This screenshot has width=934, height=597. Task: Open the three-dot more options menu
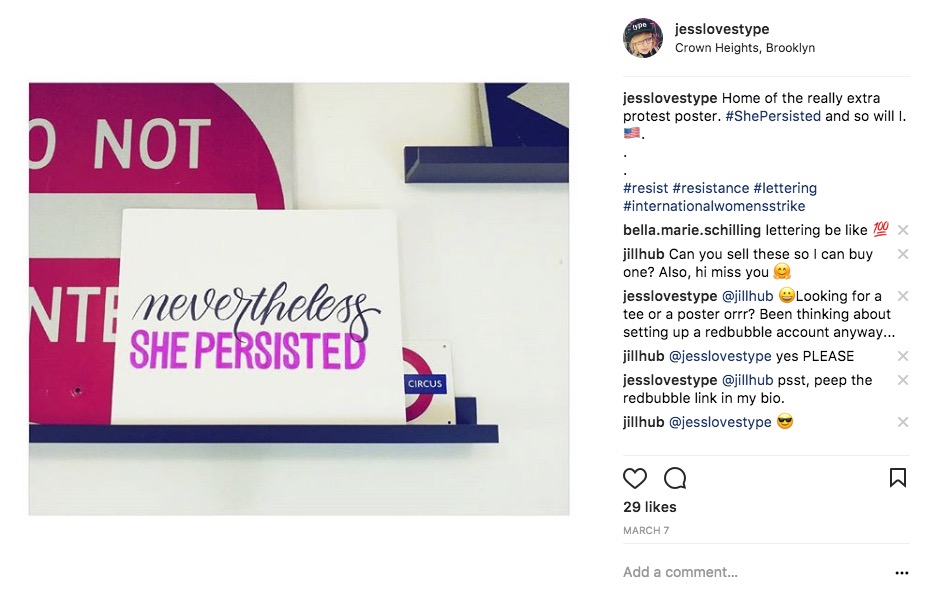pyautogui.click(x=902, y=573)
